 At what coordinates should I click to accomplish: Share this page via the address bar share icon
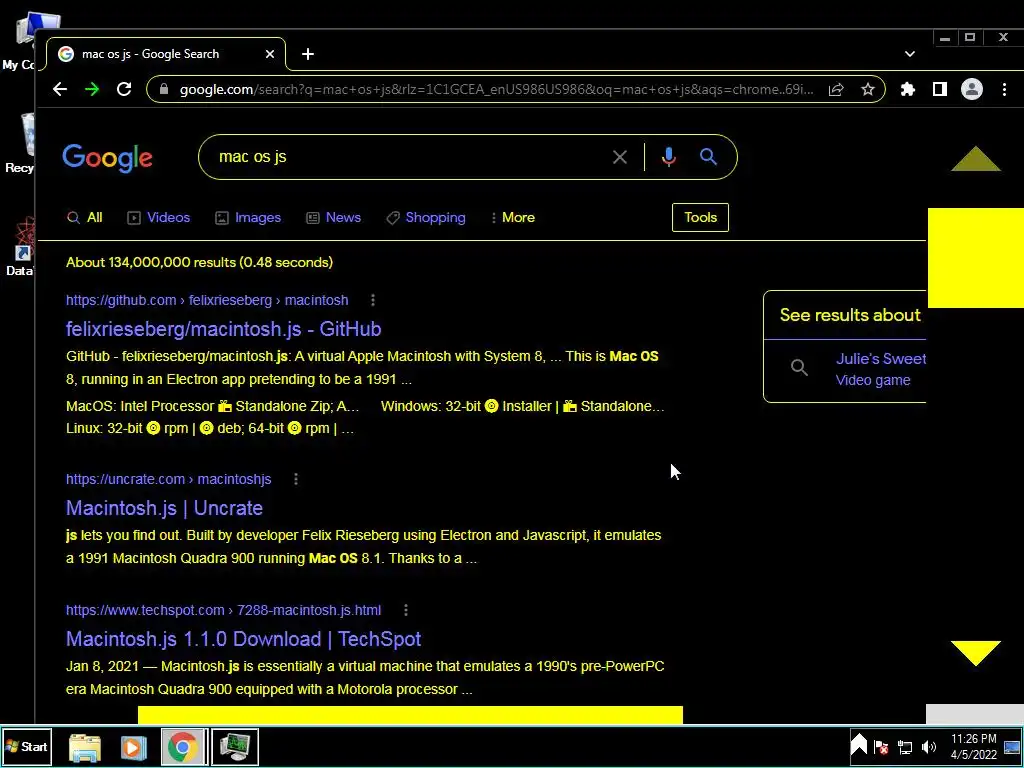click(x=836, y=89)
